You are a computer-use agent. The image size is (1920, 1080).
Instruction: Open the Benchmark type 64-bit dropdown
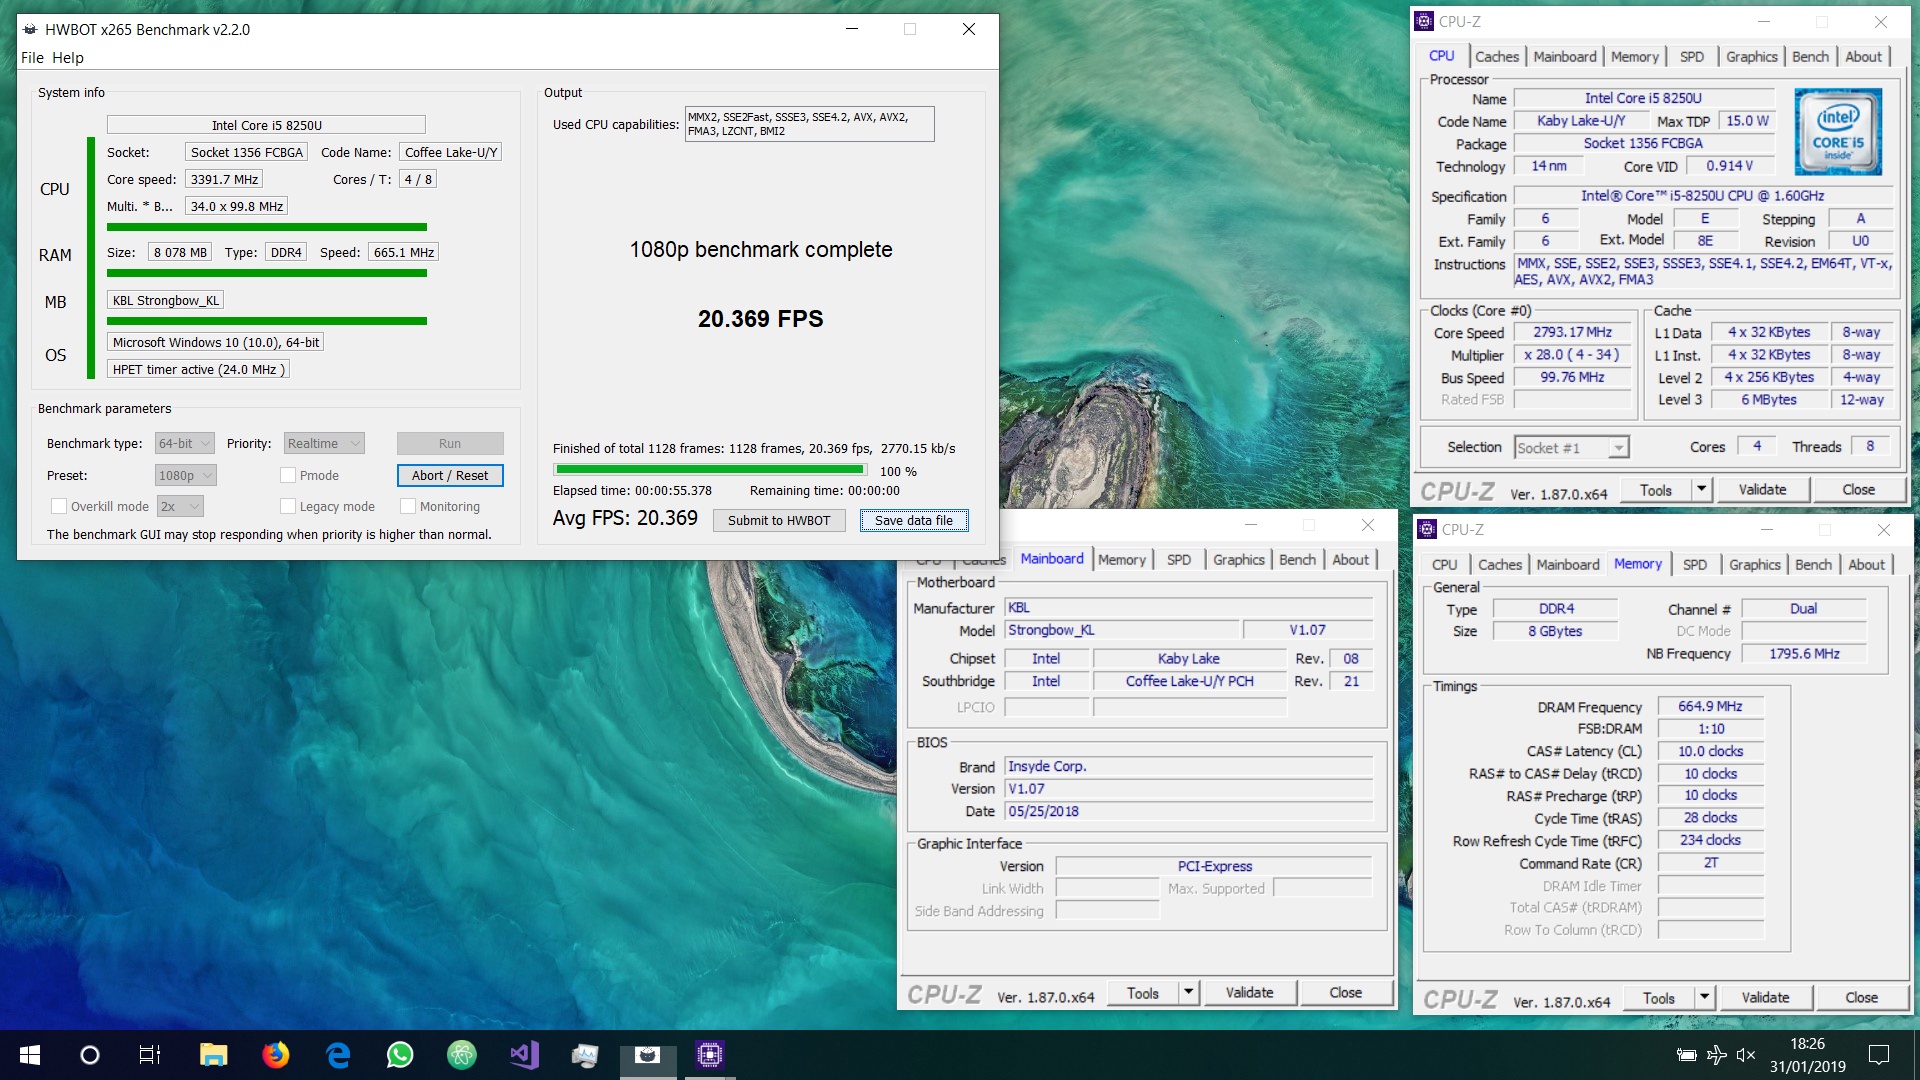coord(185,443)
